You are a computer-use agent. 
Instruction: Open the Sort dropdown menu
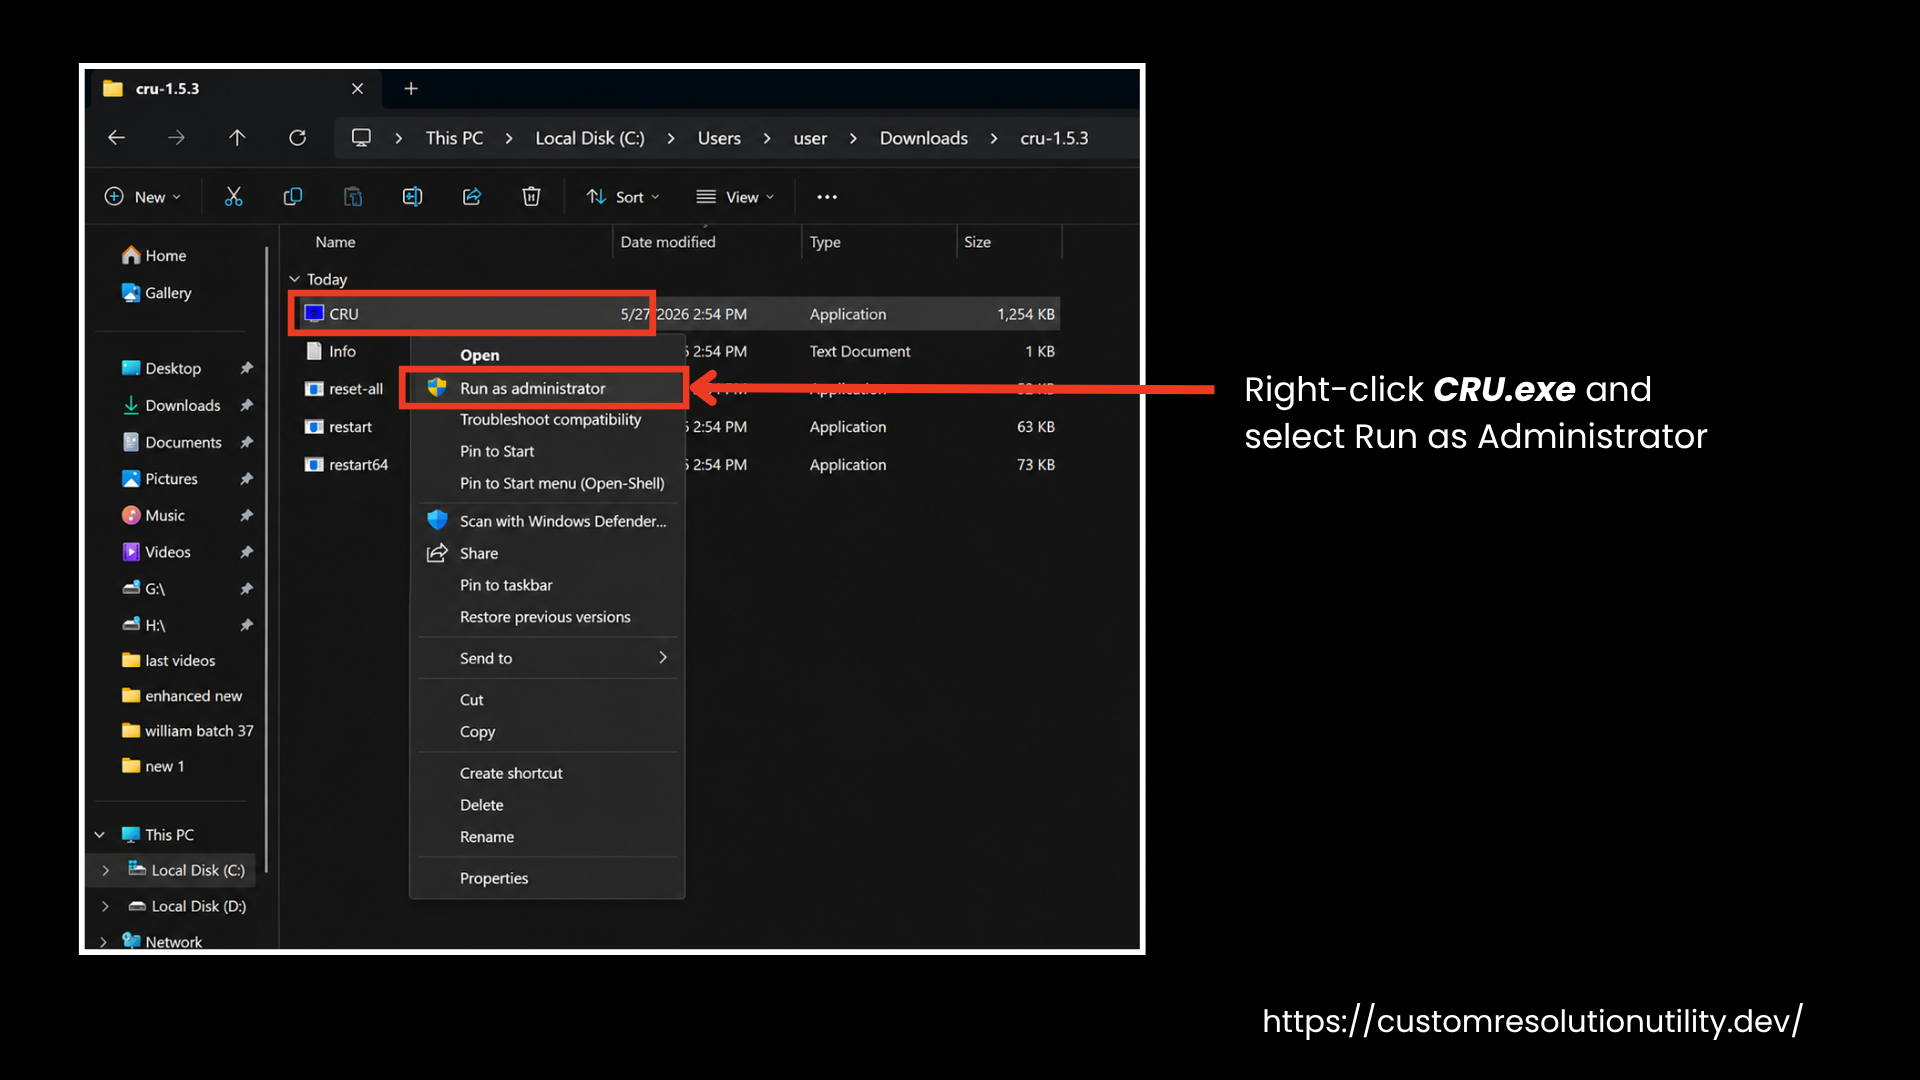(623, 197)
